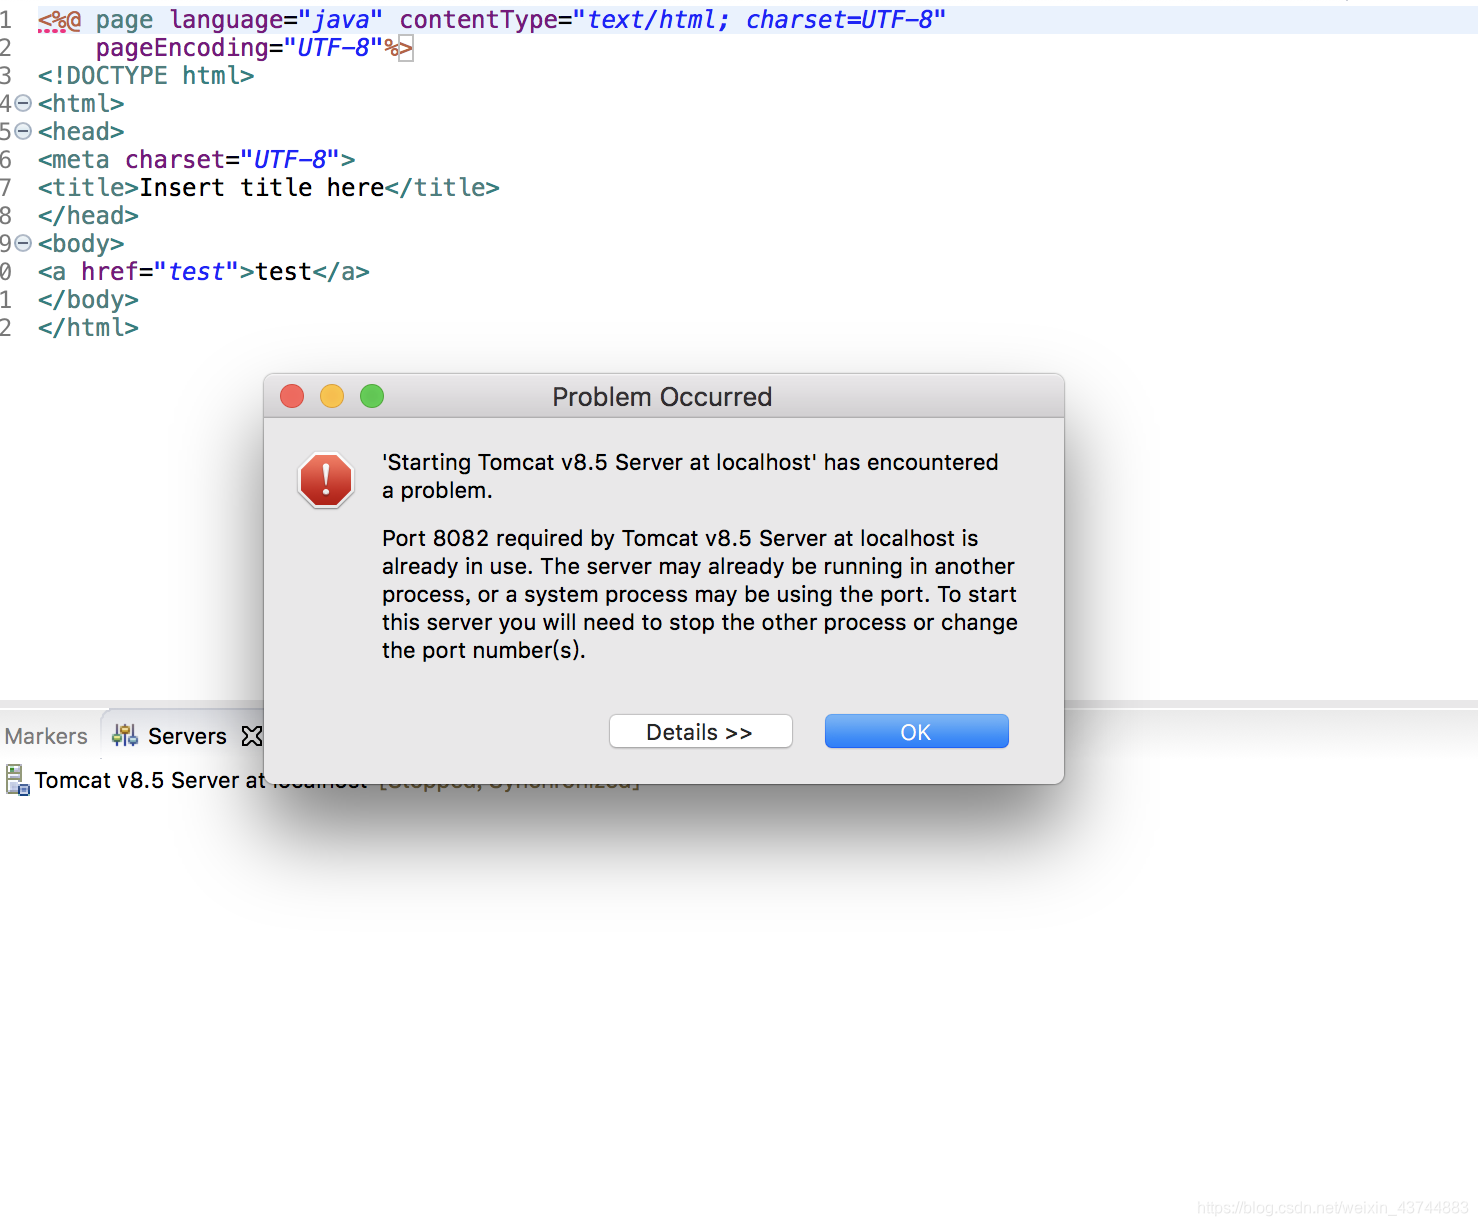Close the Problem Occurred dialog with red button
1478x1226 pixels.
tap(292, 397)
